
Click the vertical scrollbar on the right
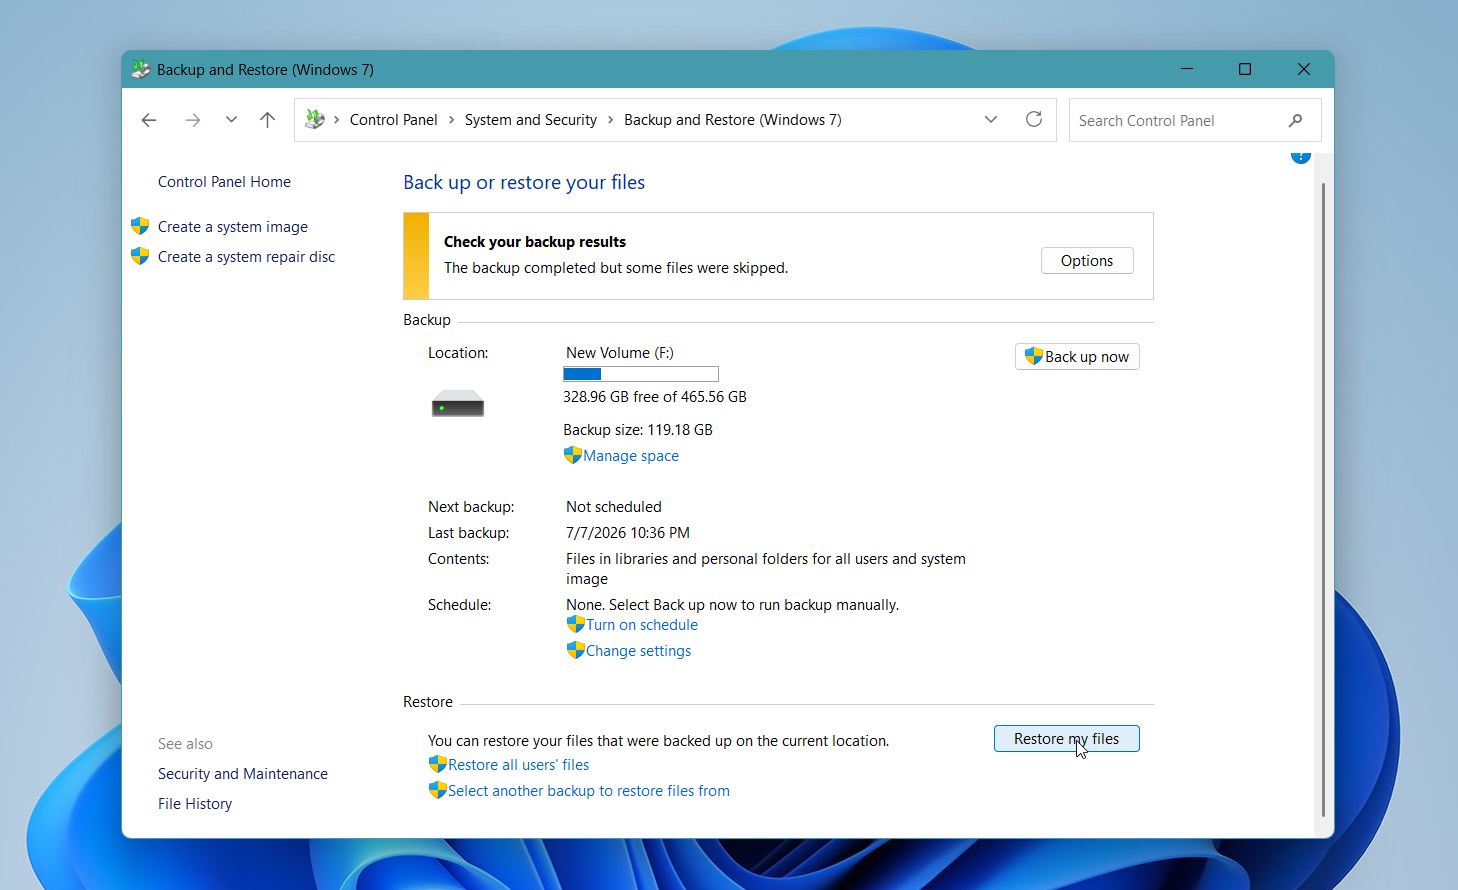point(1324,500)
